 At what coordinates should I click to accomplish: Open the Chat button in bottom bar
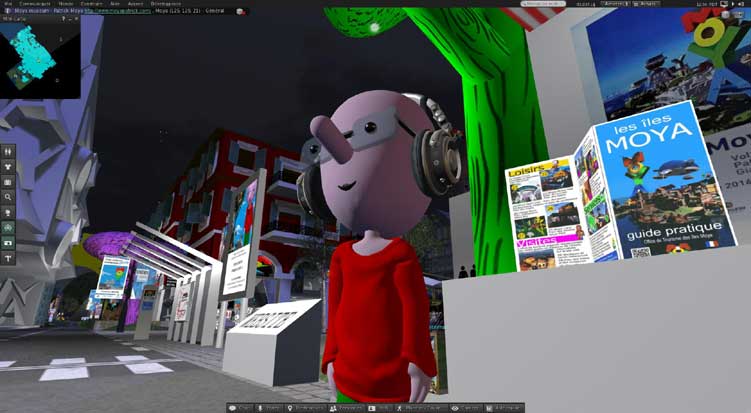click(240, 408)
